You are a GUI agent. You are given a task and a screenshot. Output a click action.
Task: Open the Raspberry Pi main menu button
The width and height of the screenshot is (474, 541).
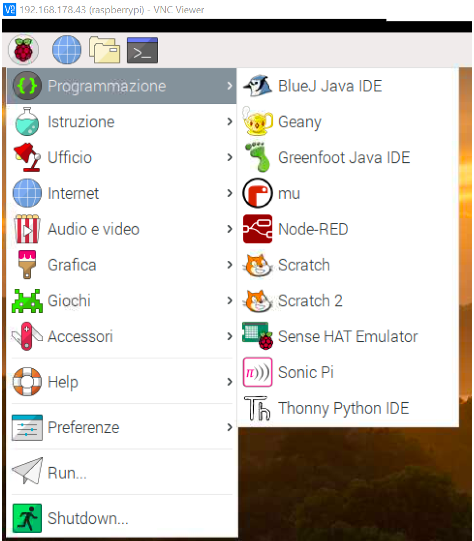coord(23,50)
